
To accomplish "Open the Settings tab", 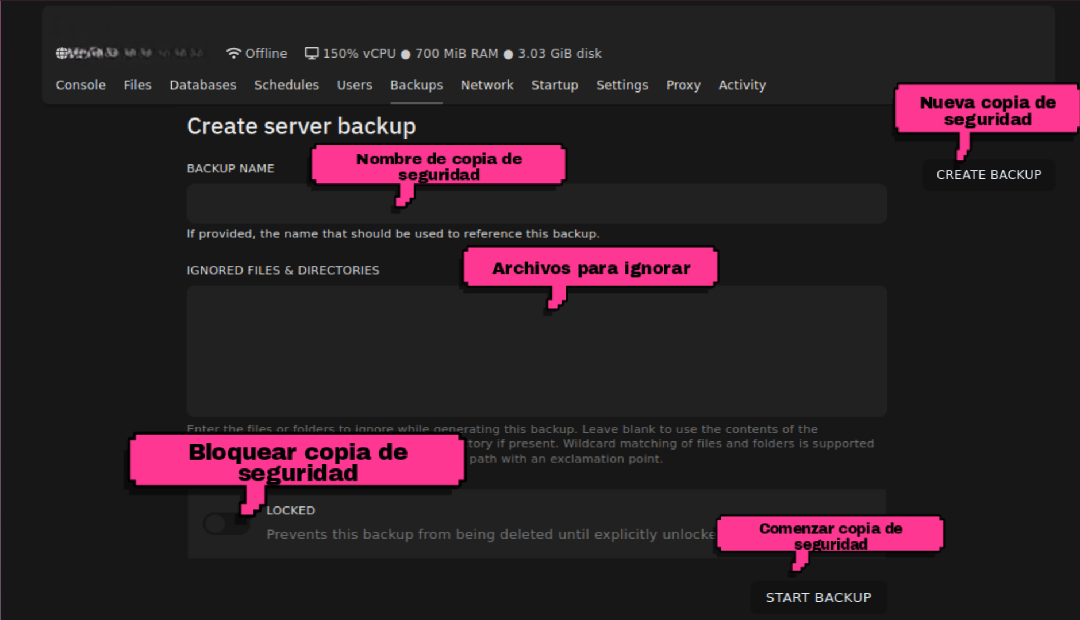I will 622,85.
